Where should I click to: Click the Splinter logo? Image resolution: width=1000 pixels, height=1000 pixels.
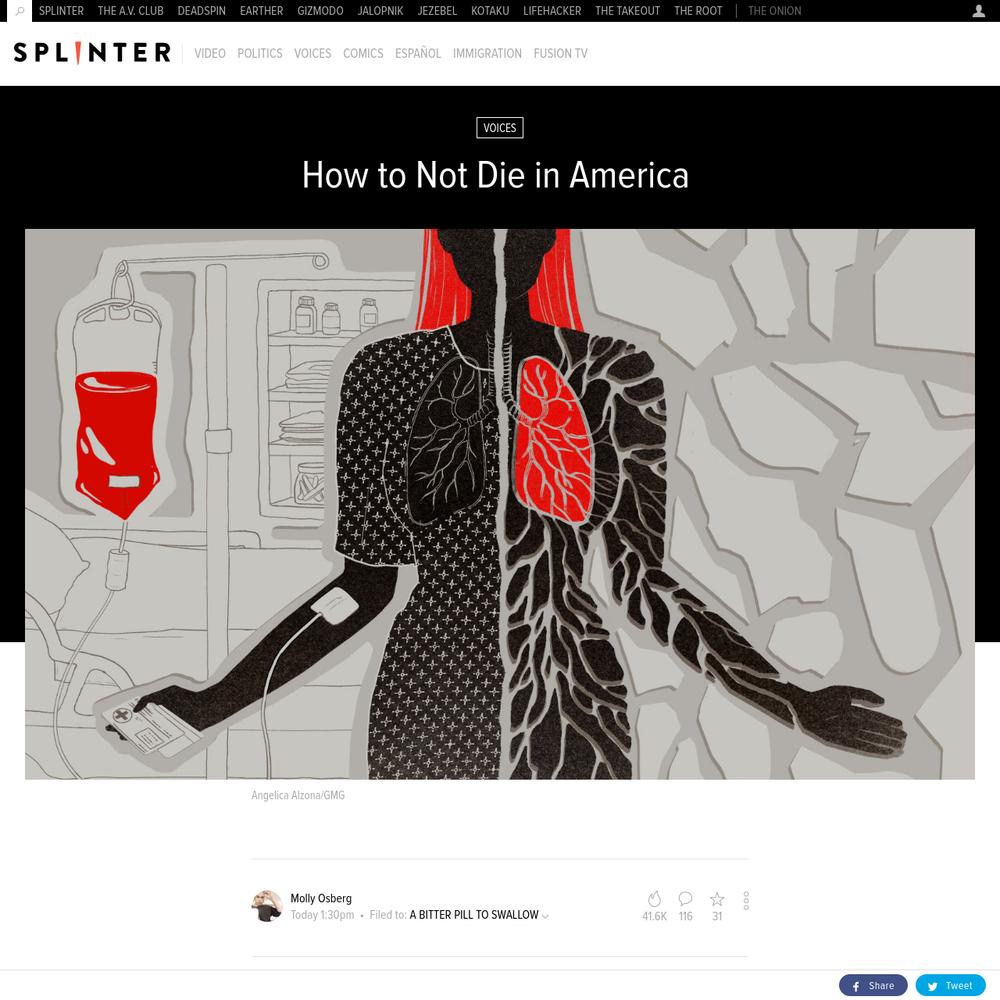[92, 53]
